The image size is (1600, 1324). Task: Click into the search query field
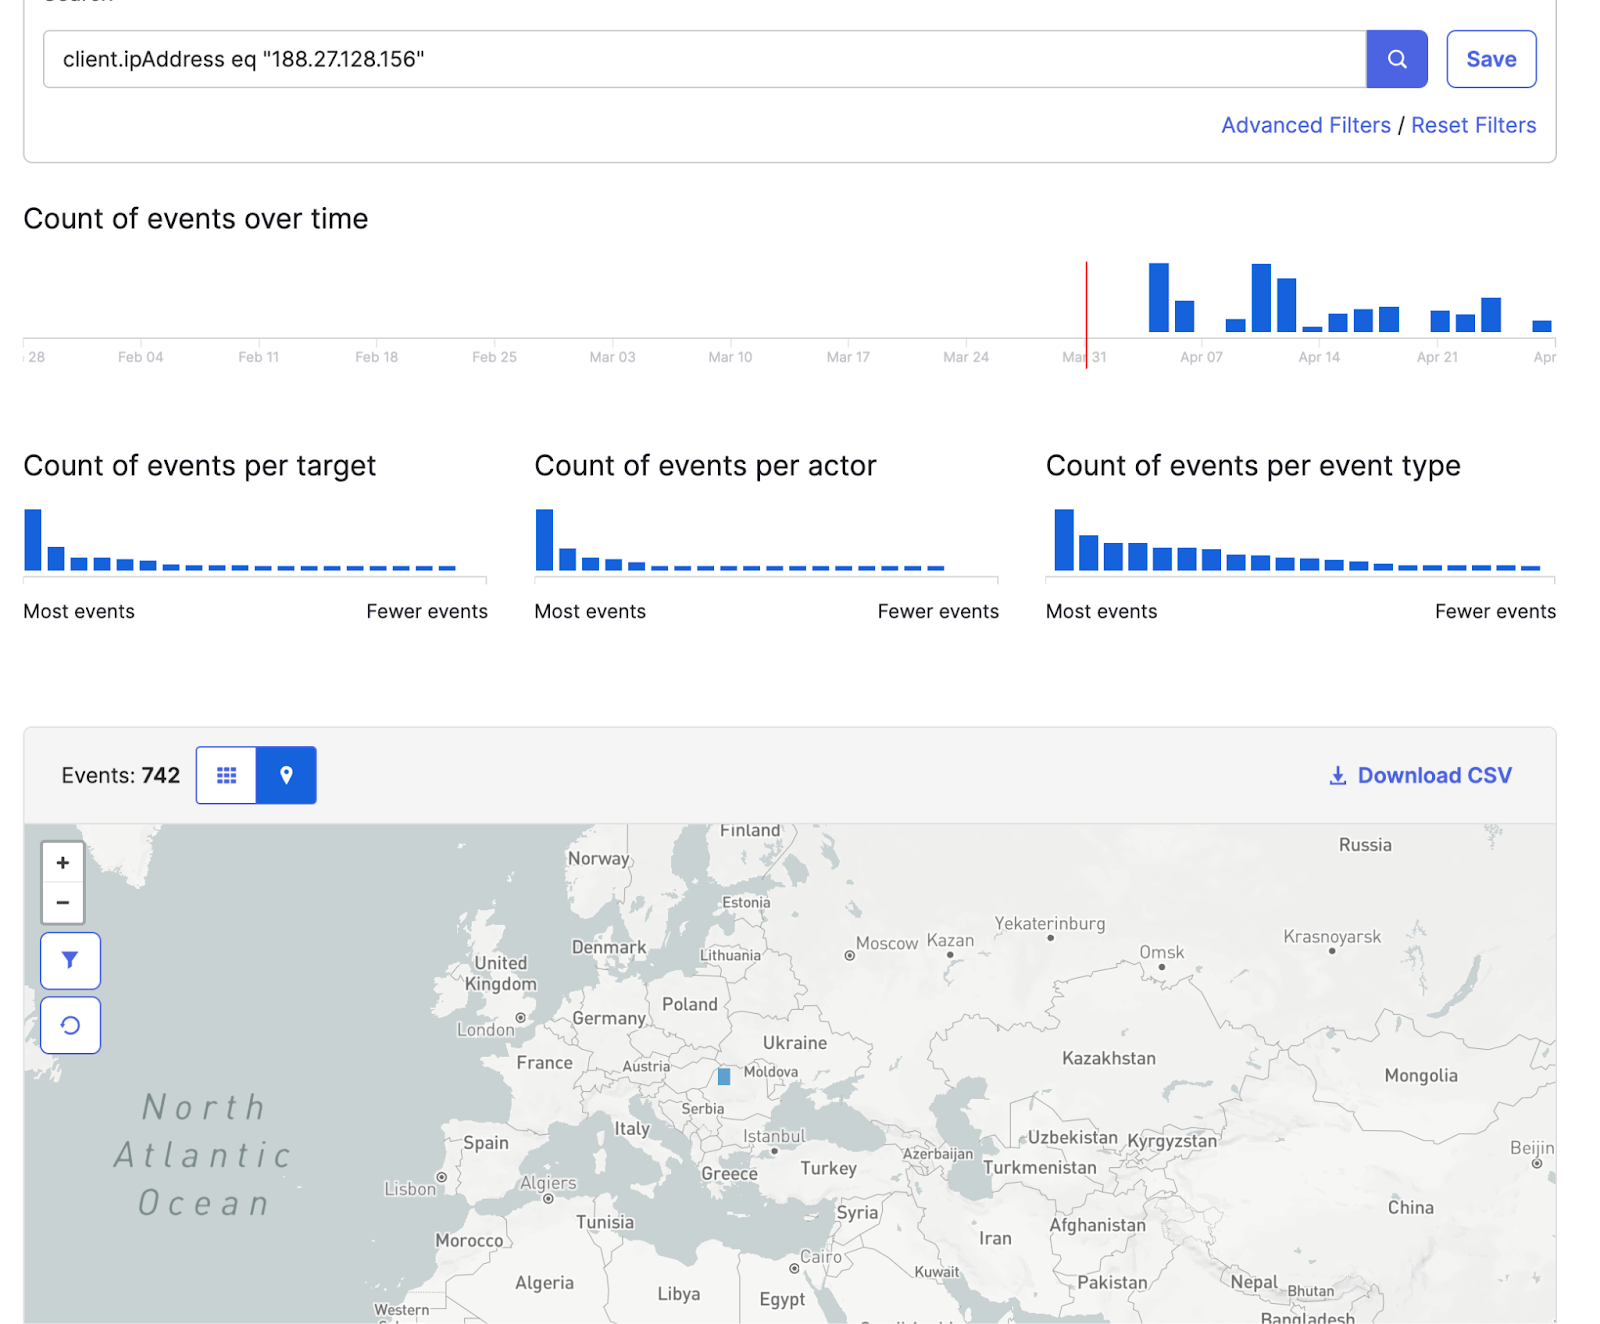[700, 59]
